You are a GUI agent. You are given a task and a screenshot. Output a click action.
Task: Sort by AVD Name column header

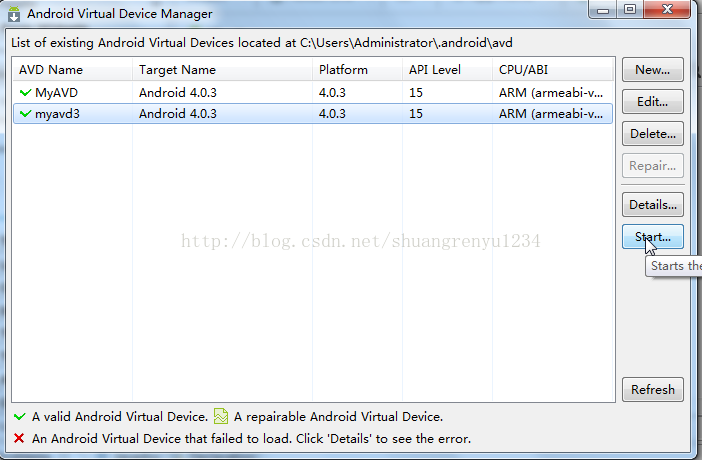(72, 70)
